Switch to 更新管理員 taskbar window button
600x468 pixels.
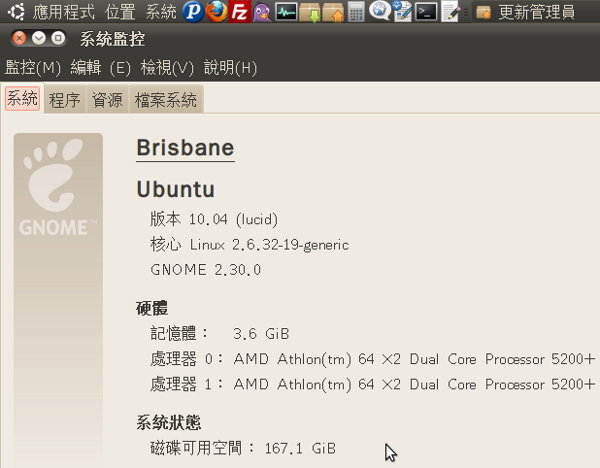coord(536,12)
